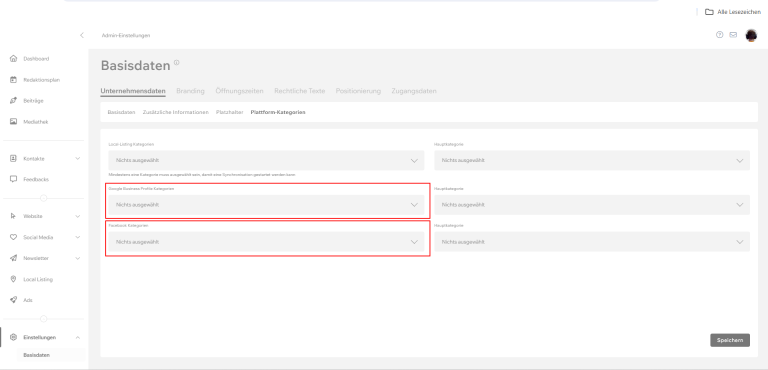Click the Newsletter paper plane icon
The width and height of the screenshot is (768, 370).
click(14, 258)
